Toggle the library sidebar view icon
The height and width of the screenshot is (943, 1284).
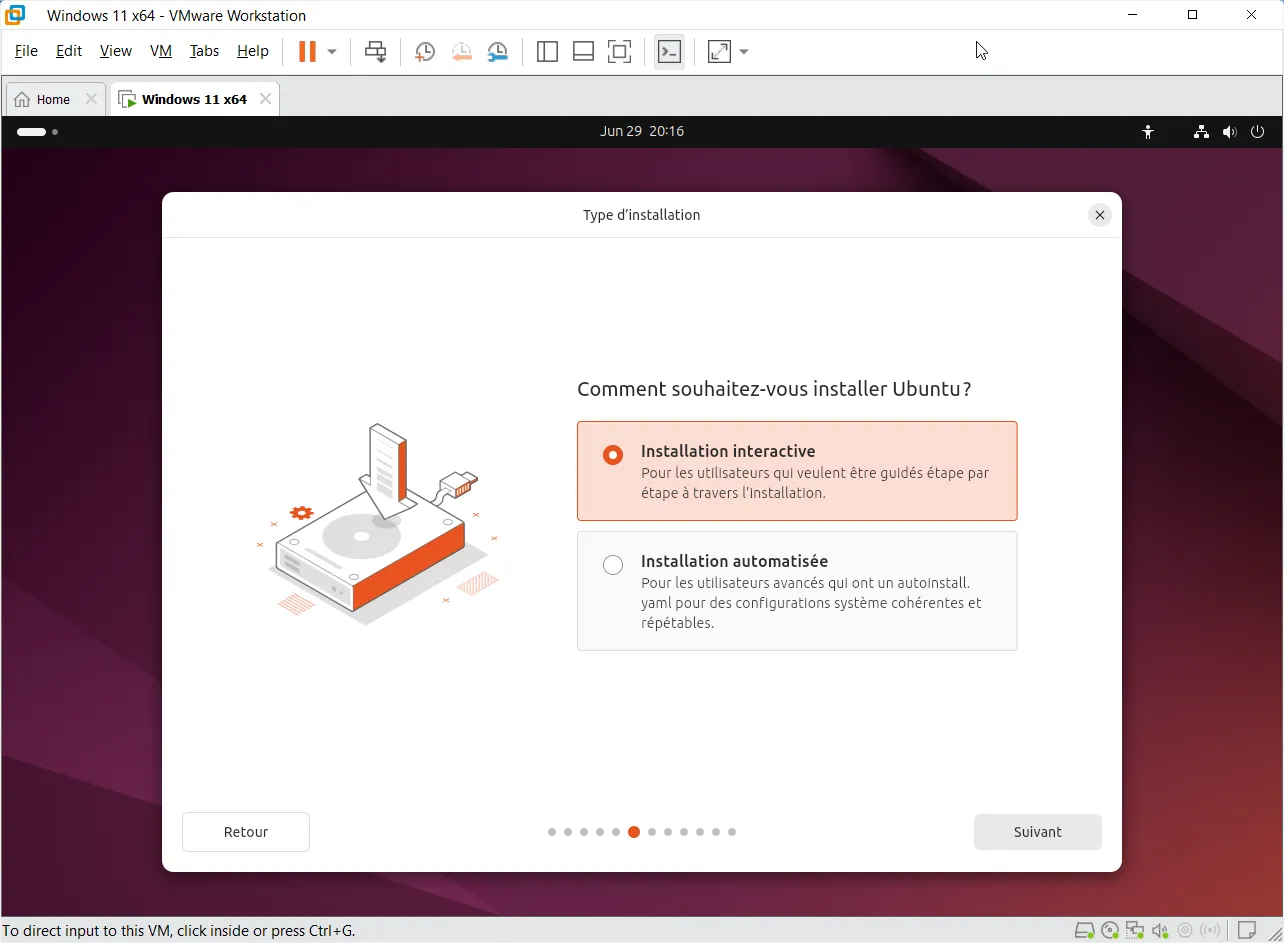point(547,52)
